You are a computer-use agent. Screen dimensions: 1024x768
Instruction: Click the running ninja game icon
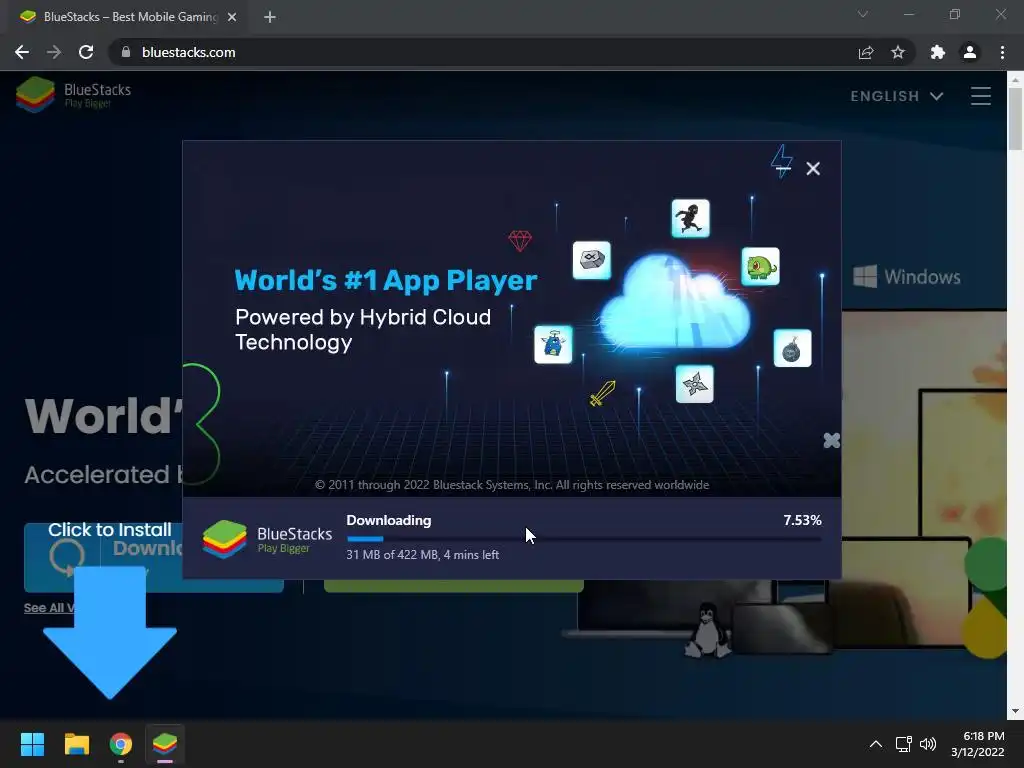click(690, 218)
